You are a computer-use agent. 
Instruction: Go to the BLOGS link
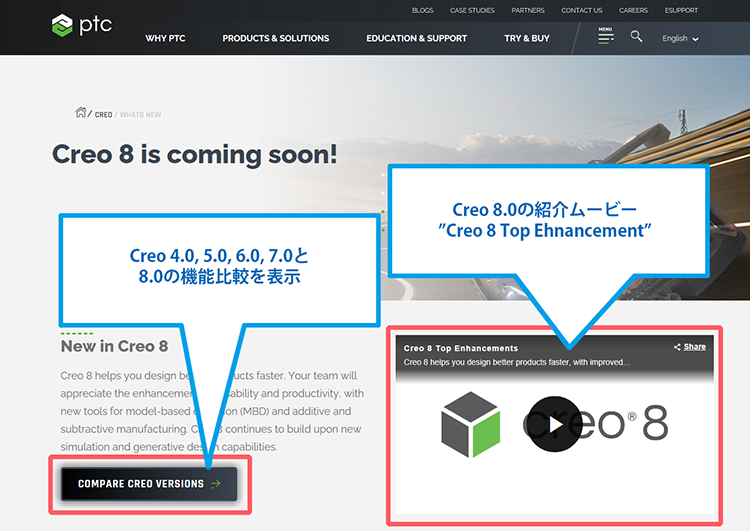point(422,11)
